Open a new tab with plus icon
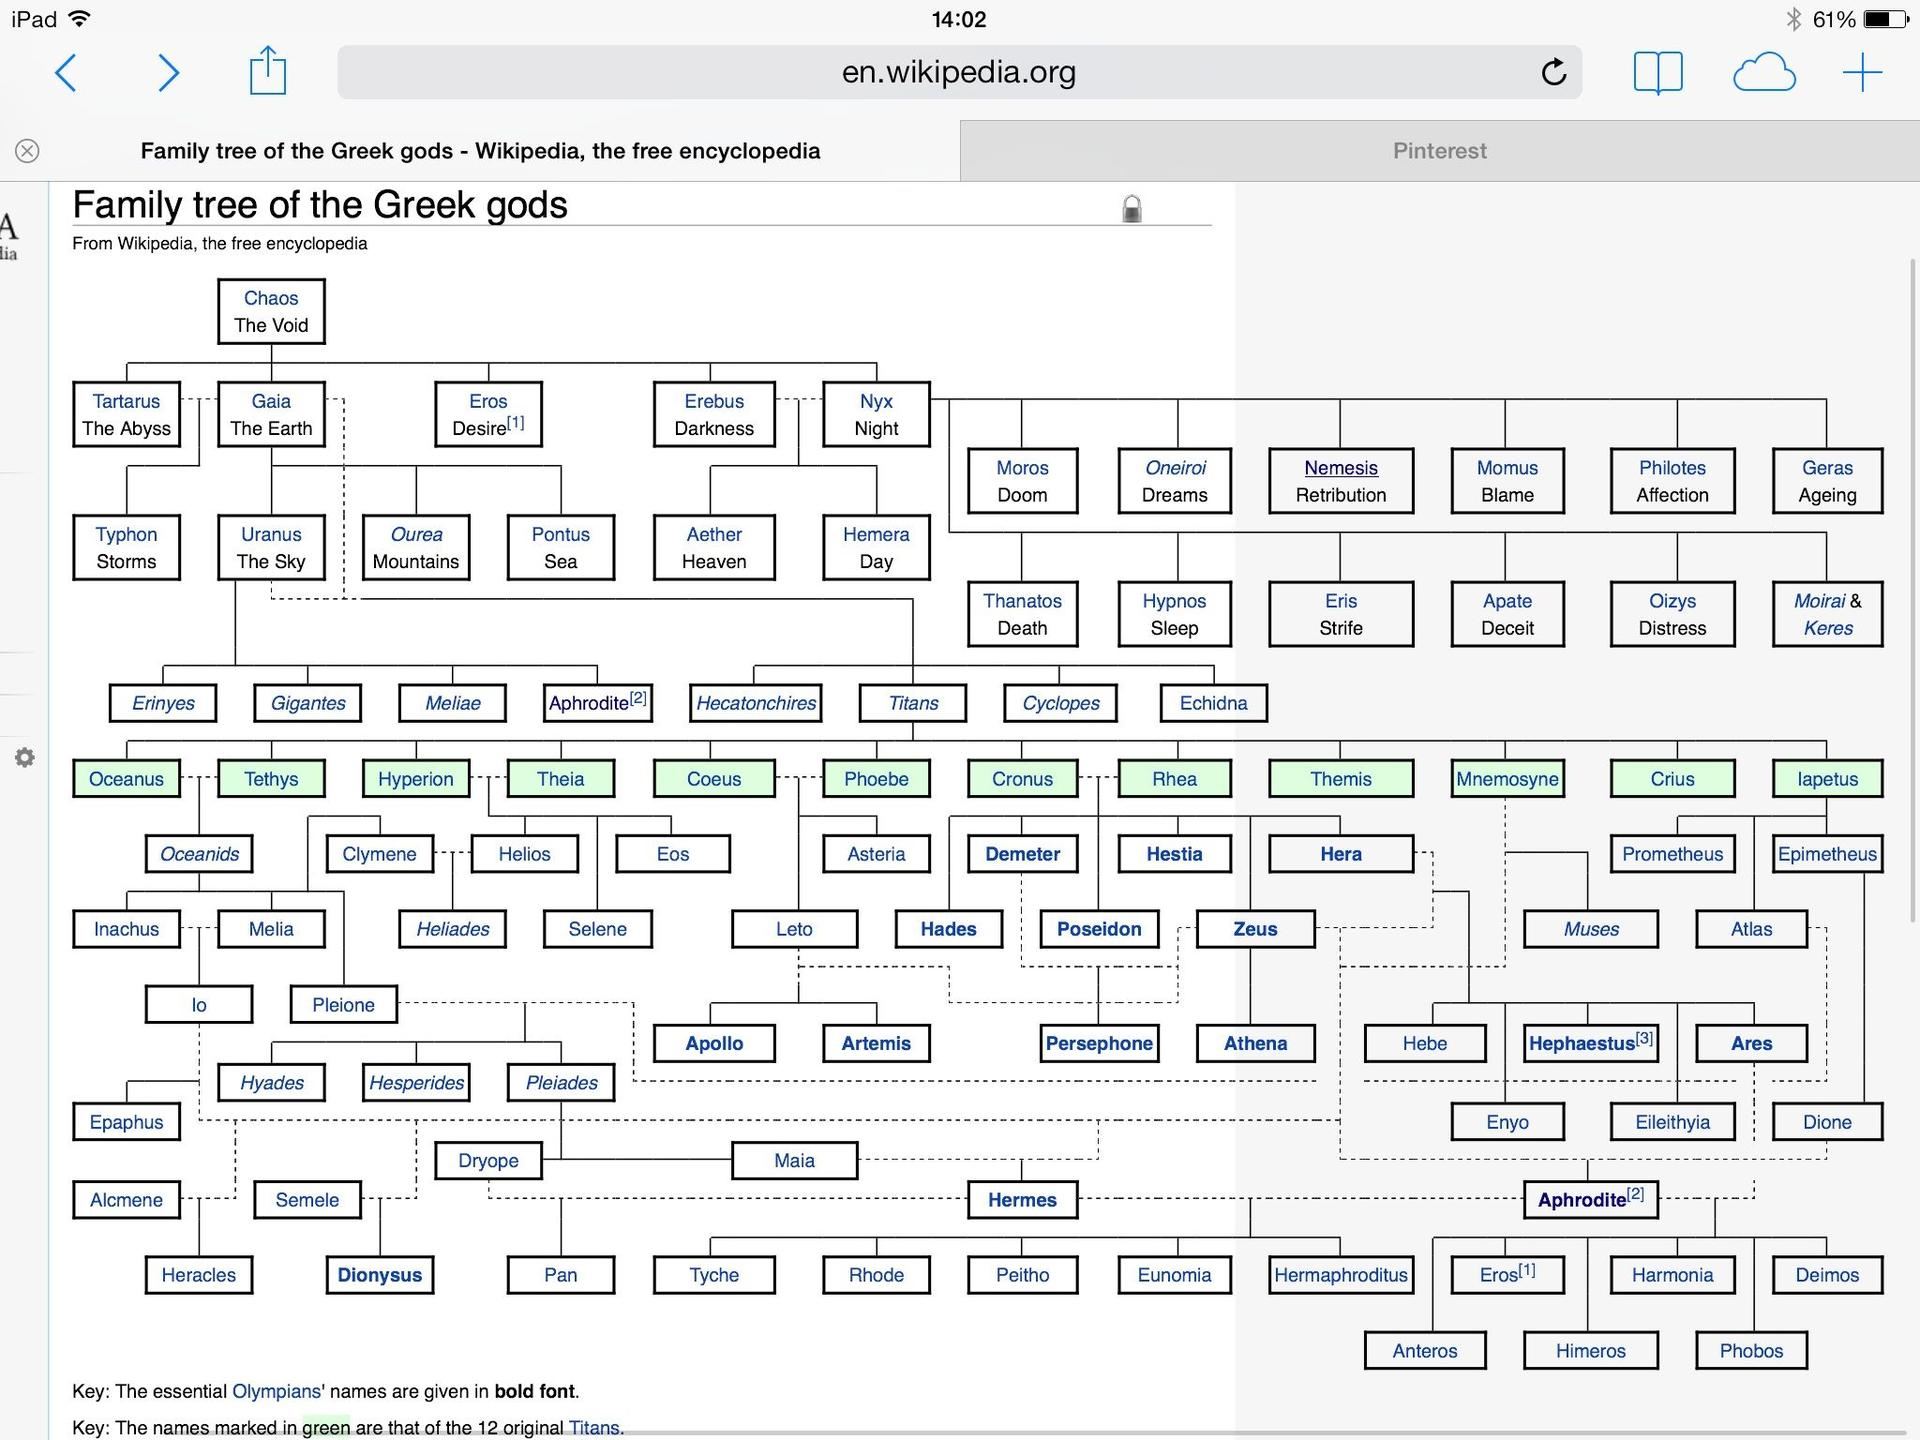1920x1440 pixels. 1862,73
